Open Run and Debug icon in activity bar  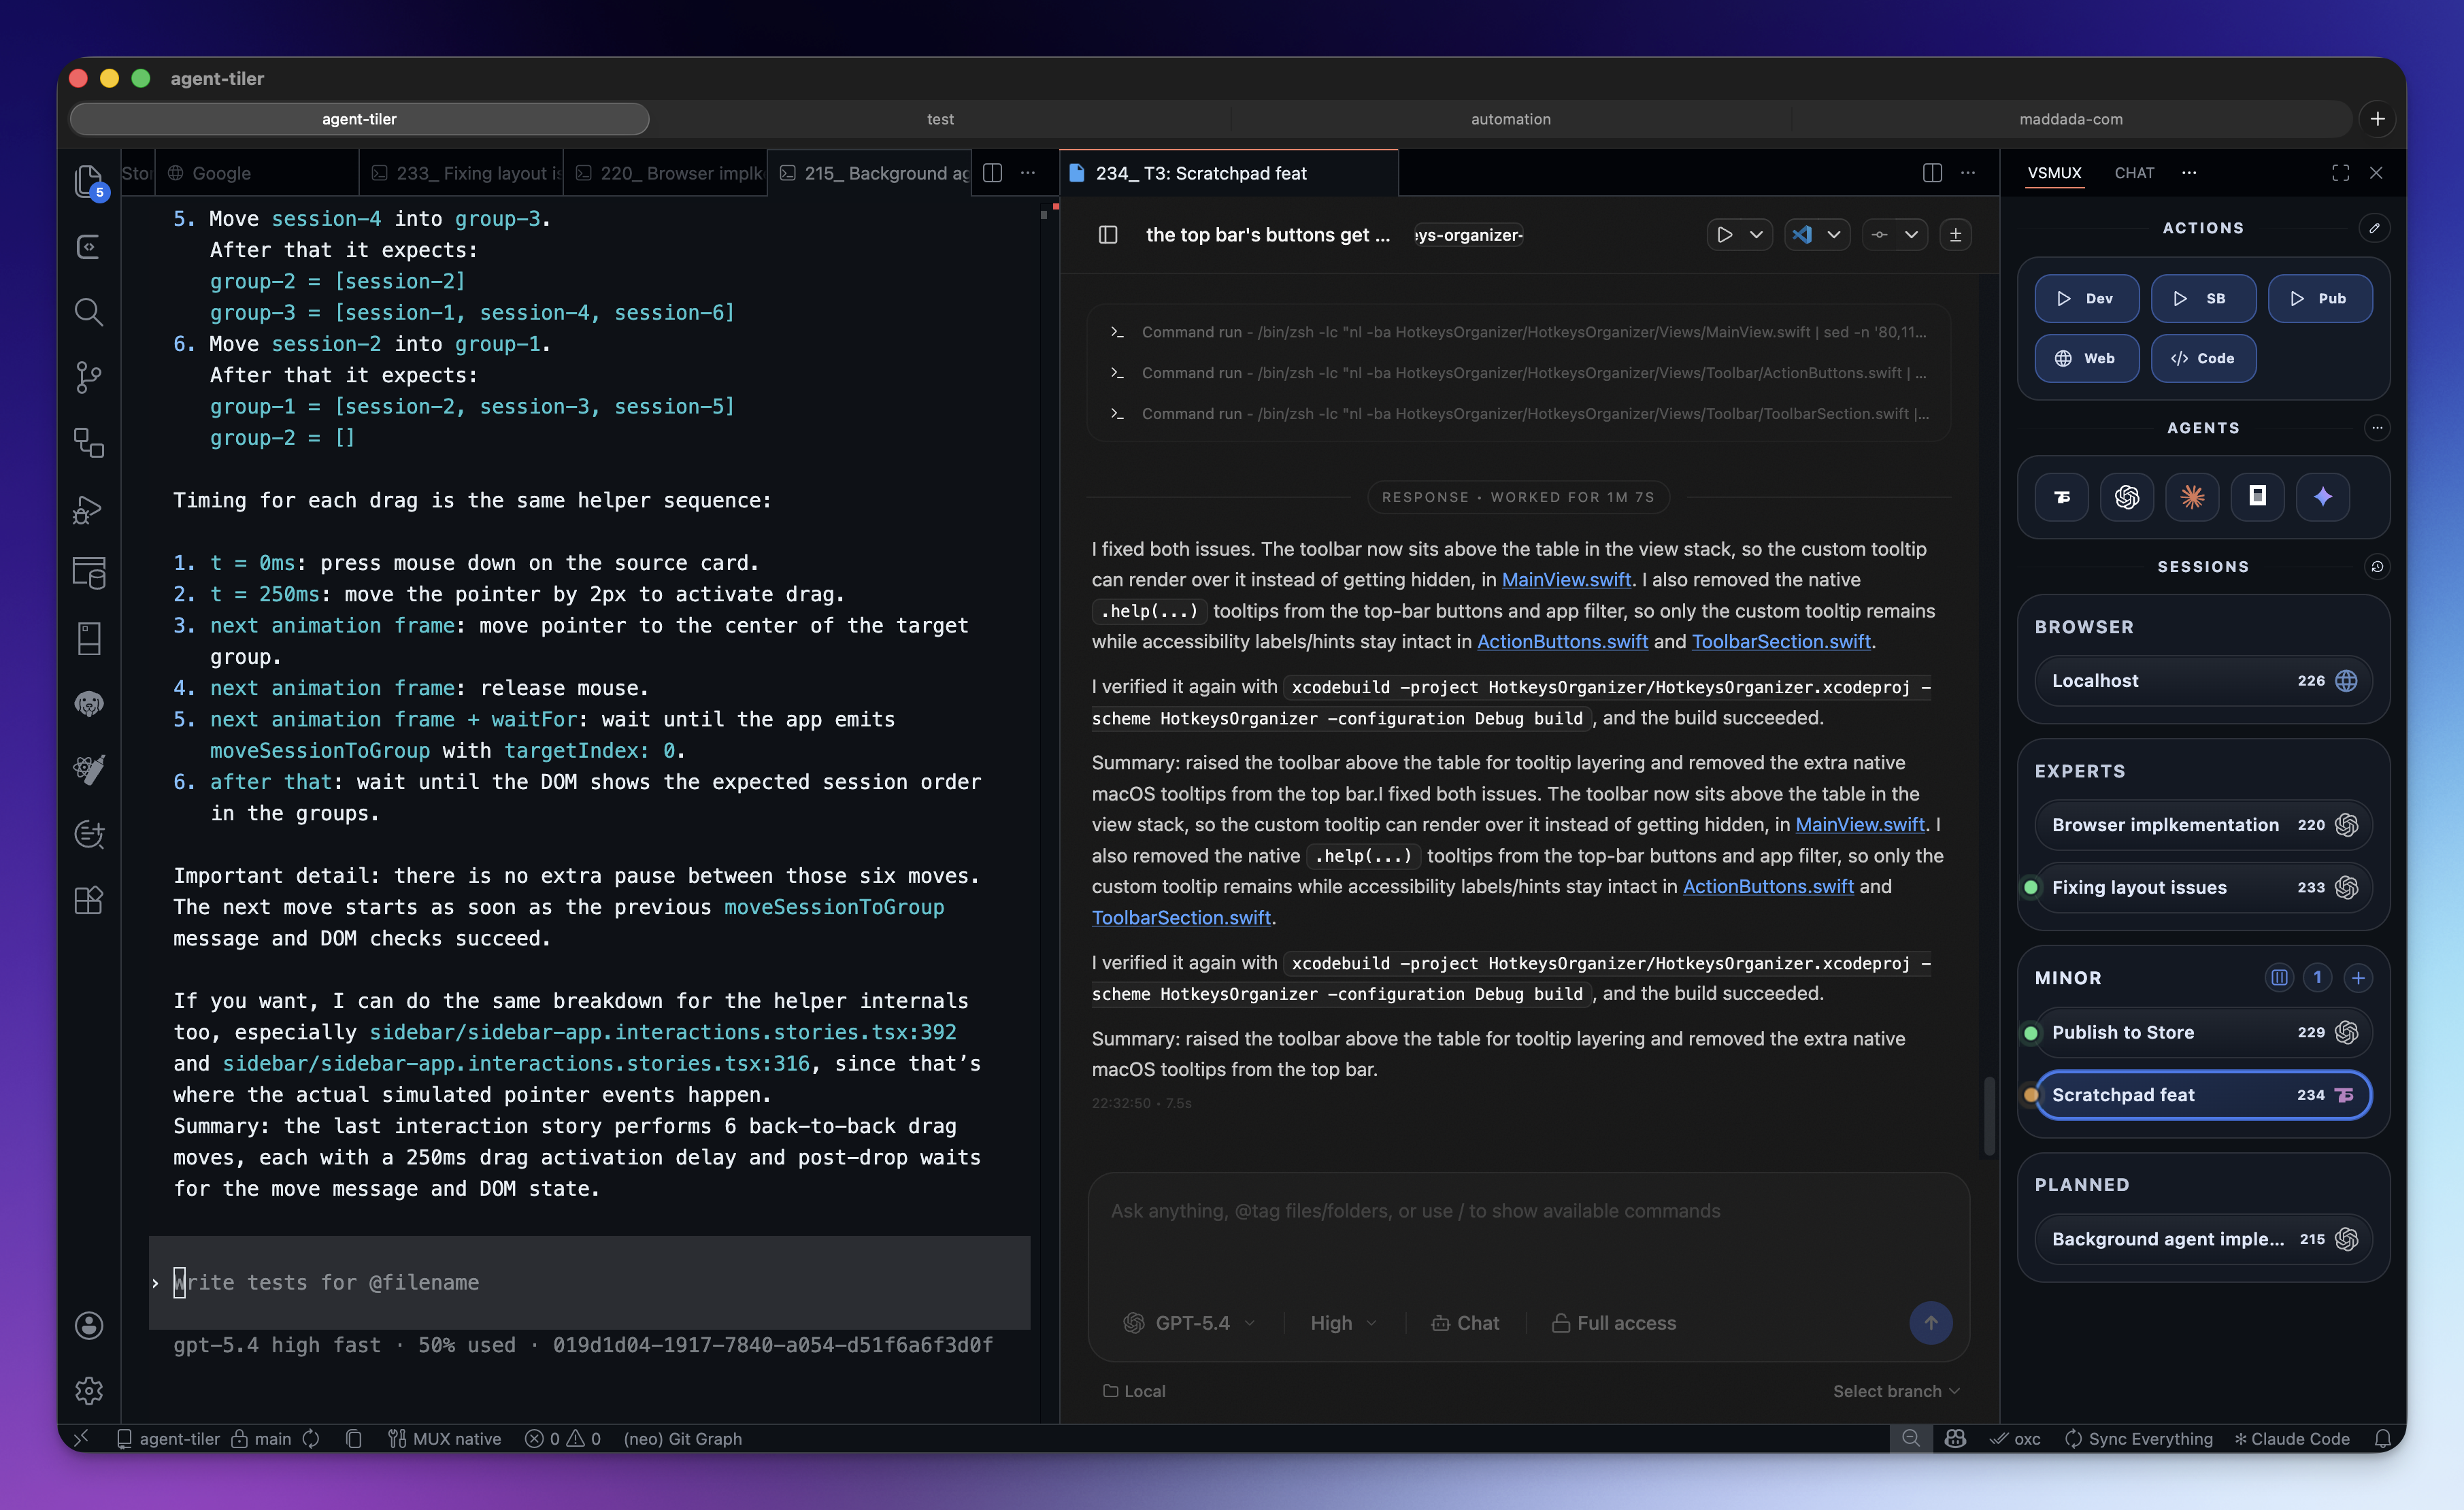click(x=89, y=509)
